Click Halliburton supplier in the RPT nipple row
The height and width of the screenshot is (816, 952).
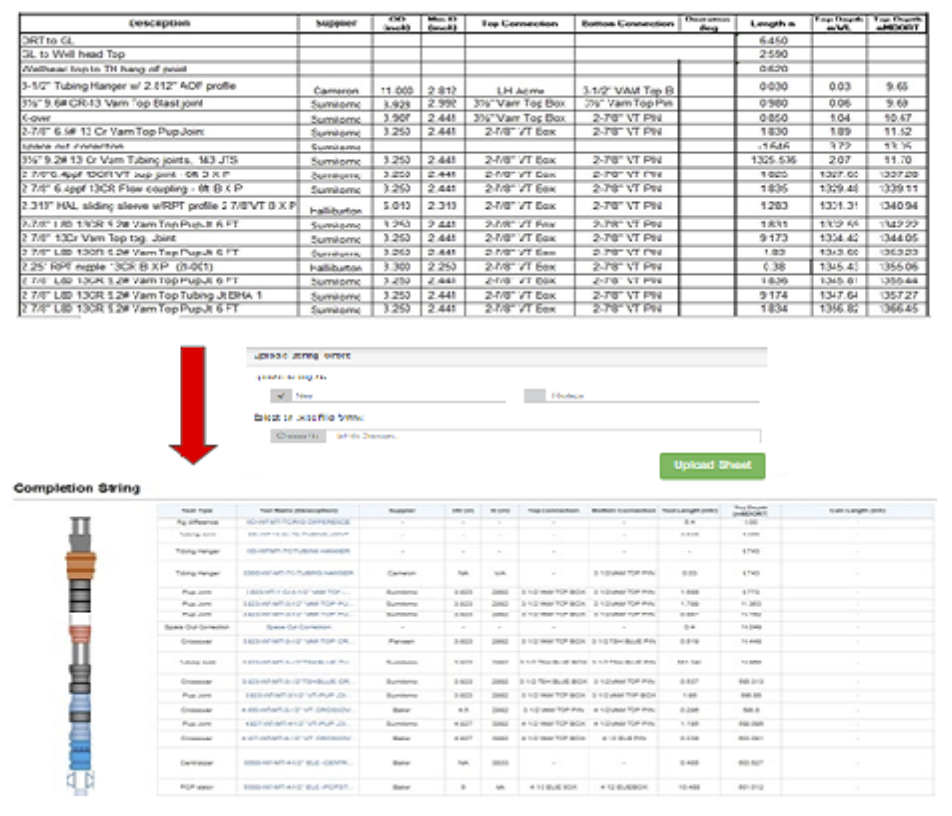pos(336,267)
